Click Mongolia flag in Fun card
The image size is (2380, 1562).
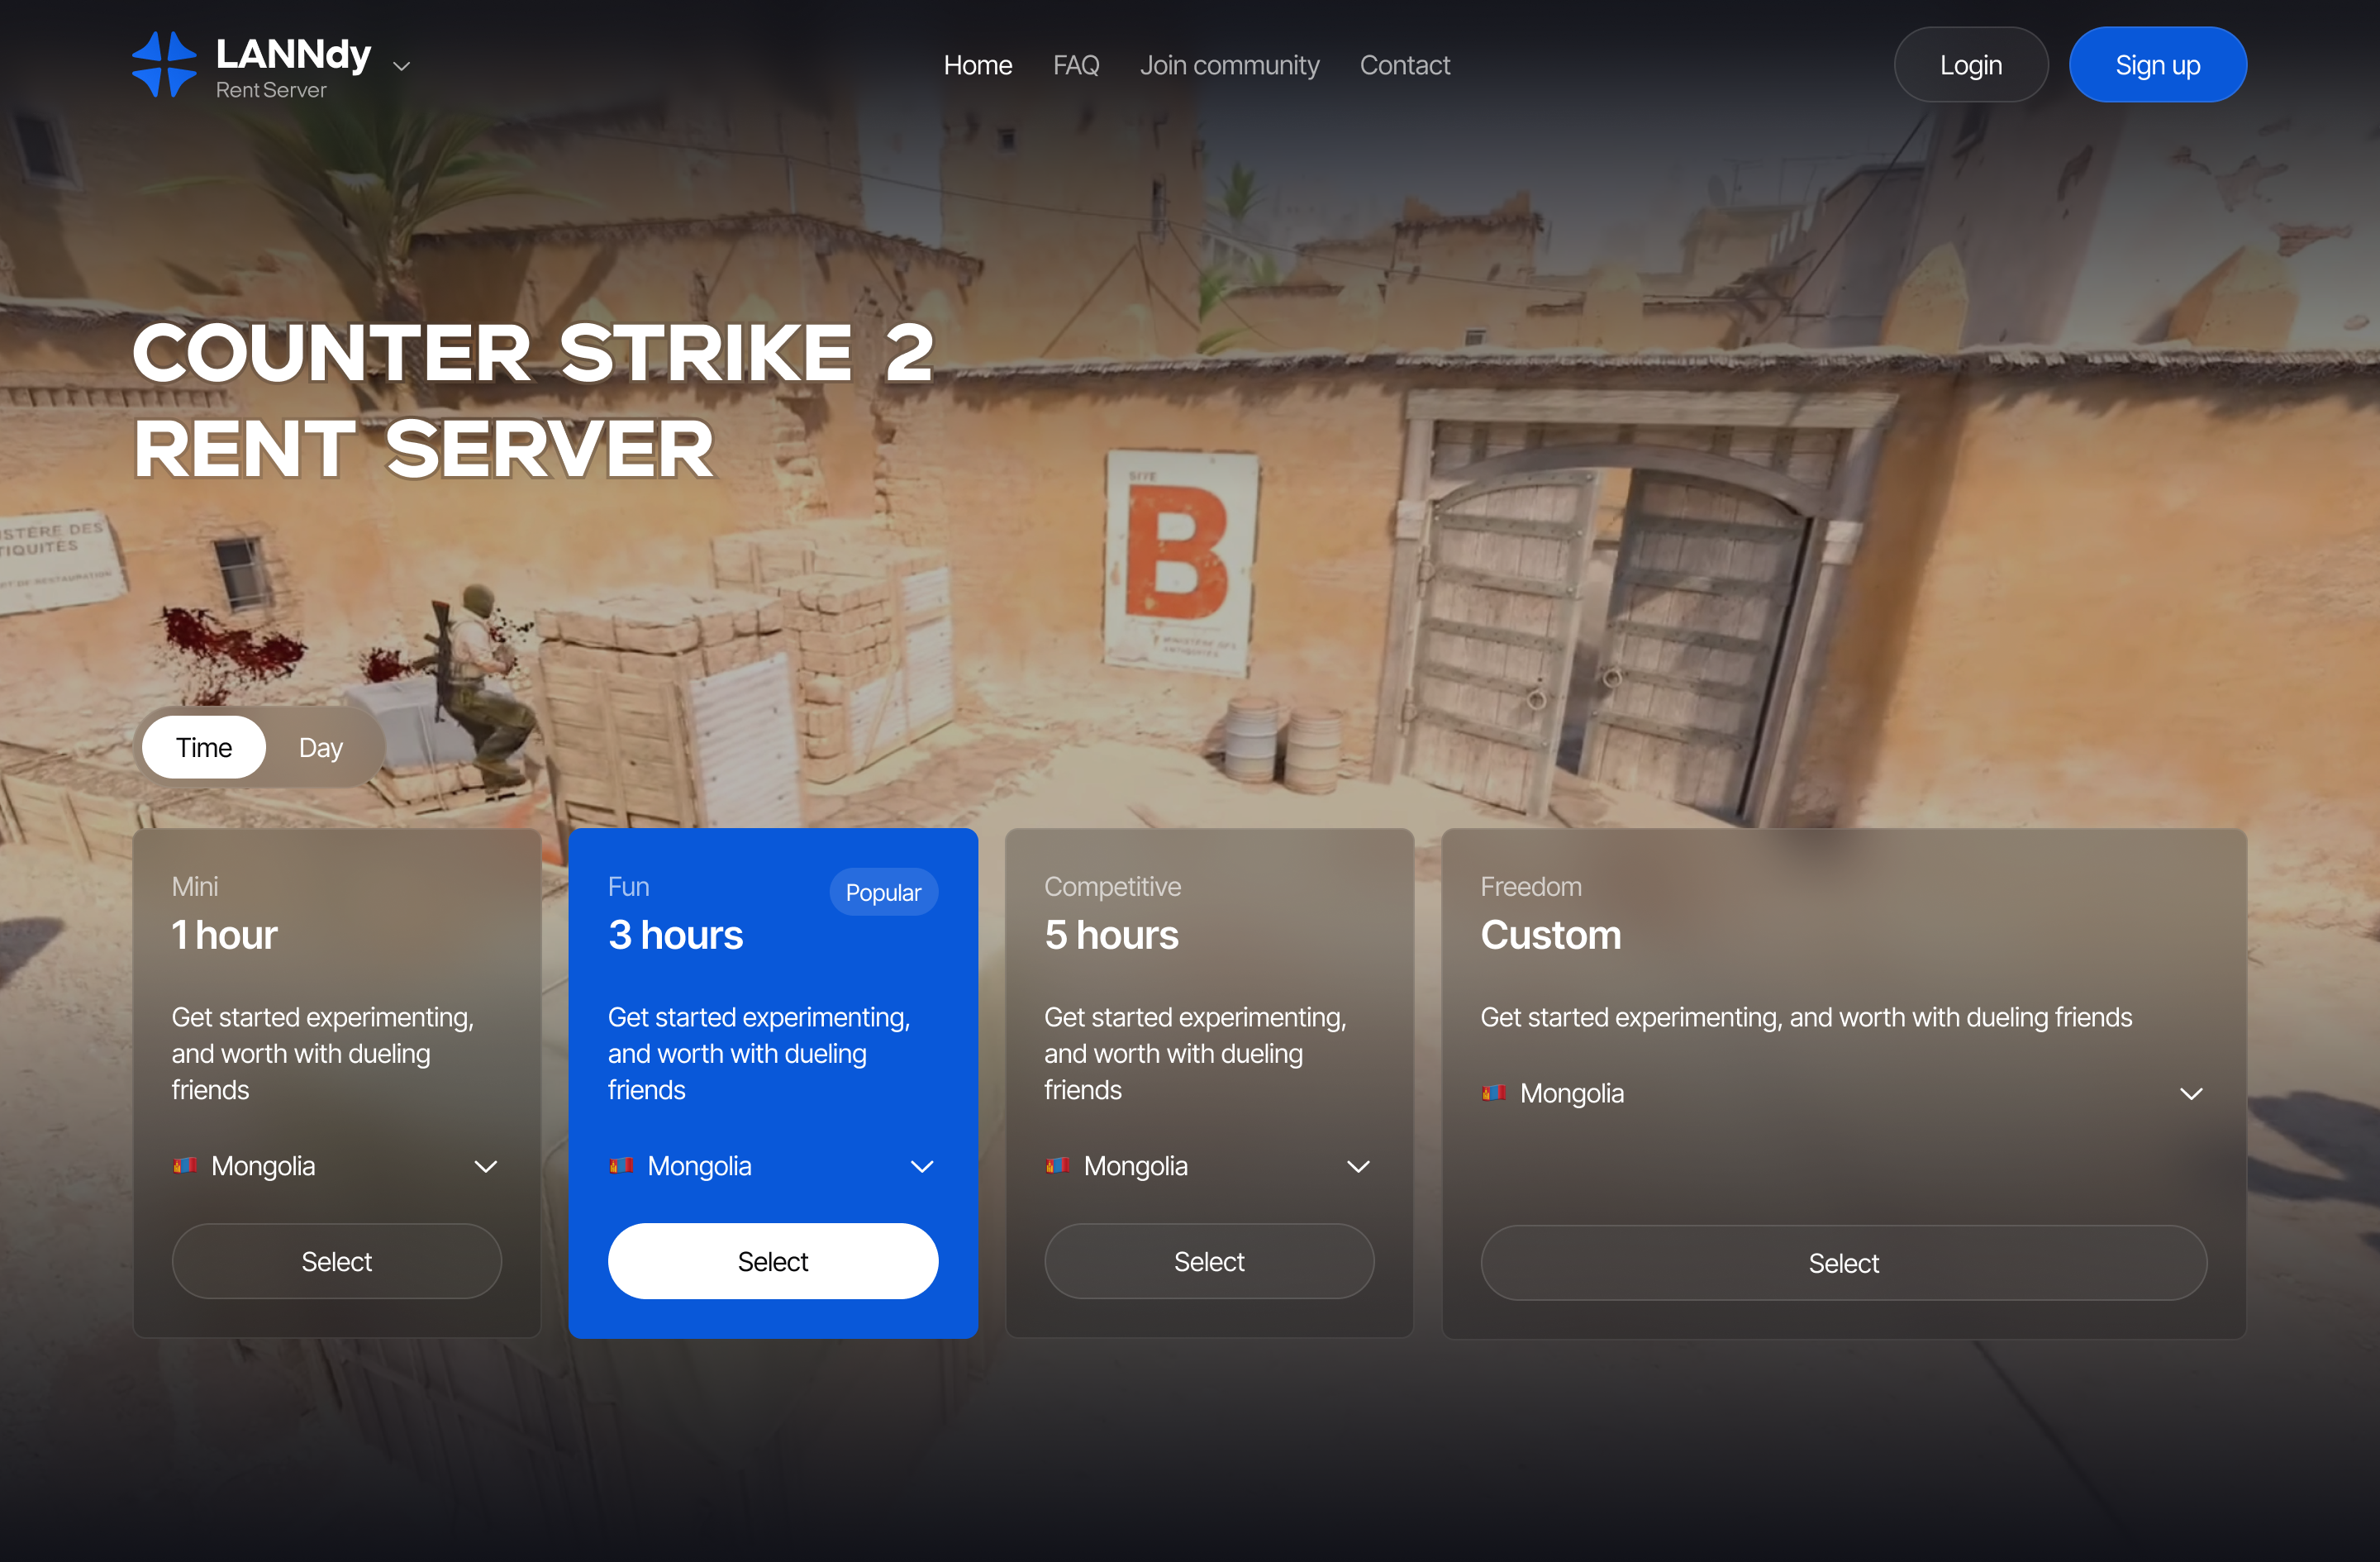point(621,1165)
